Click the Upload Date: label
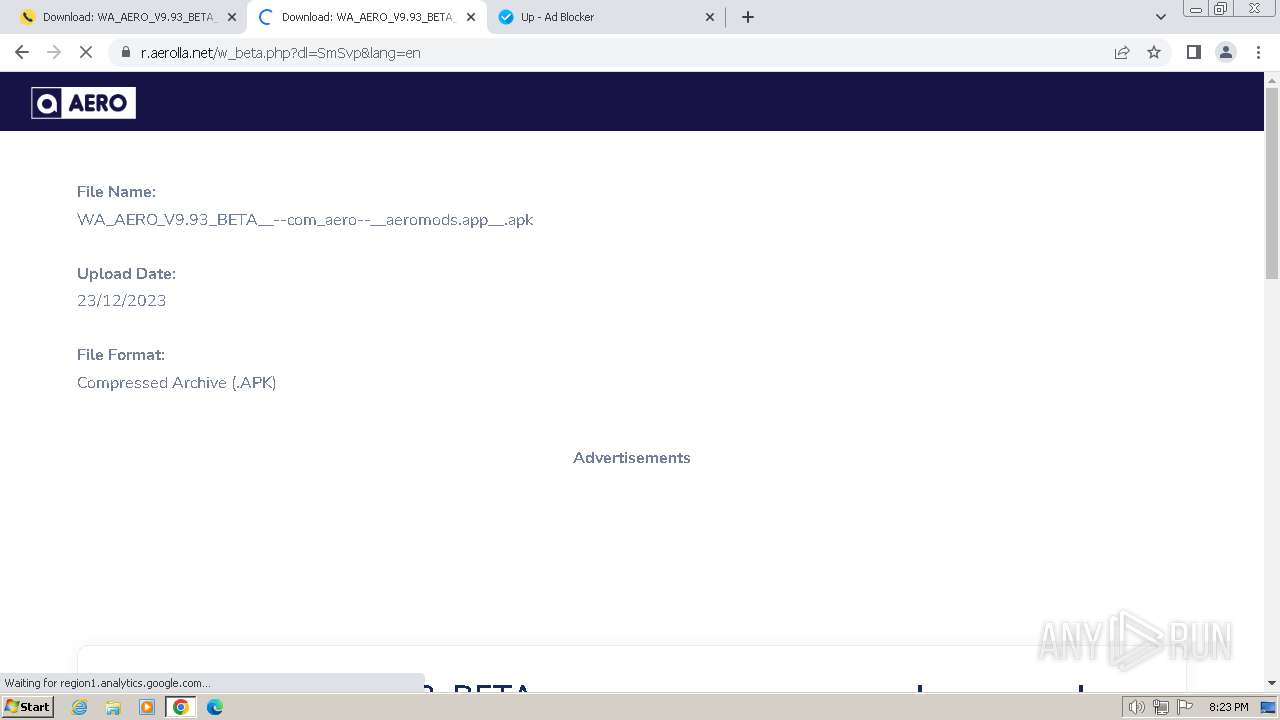Viewport: 1280px width, 720px height. tap(126, 274)
